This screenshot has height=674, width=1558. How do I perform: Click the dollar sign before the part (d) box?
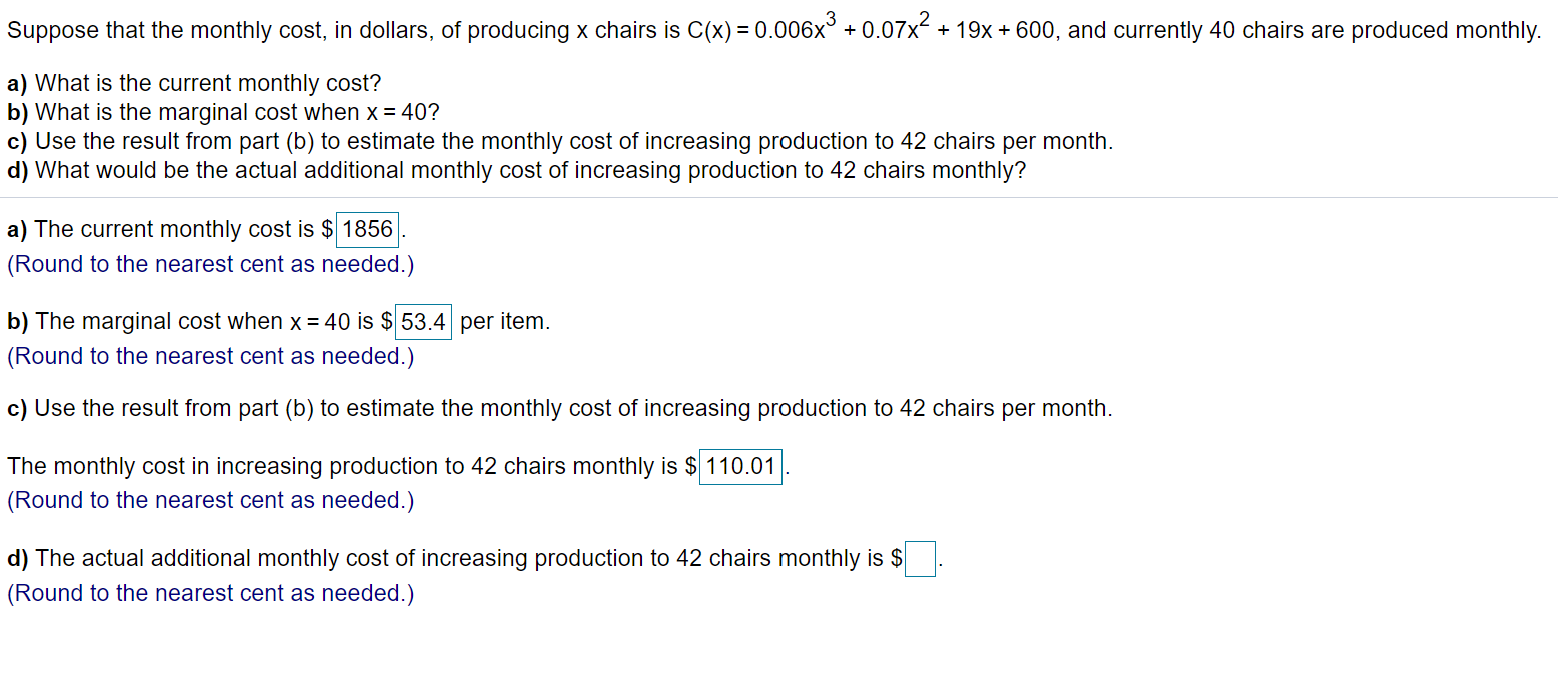898,558
